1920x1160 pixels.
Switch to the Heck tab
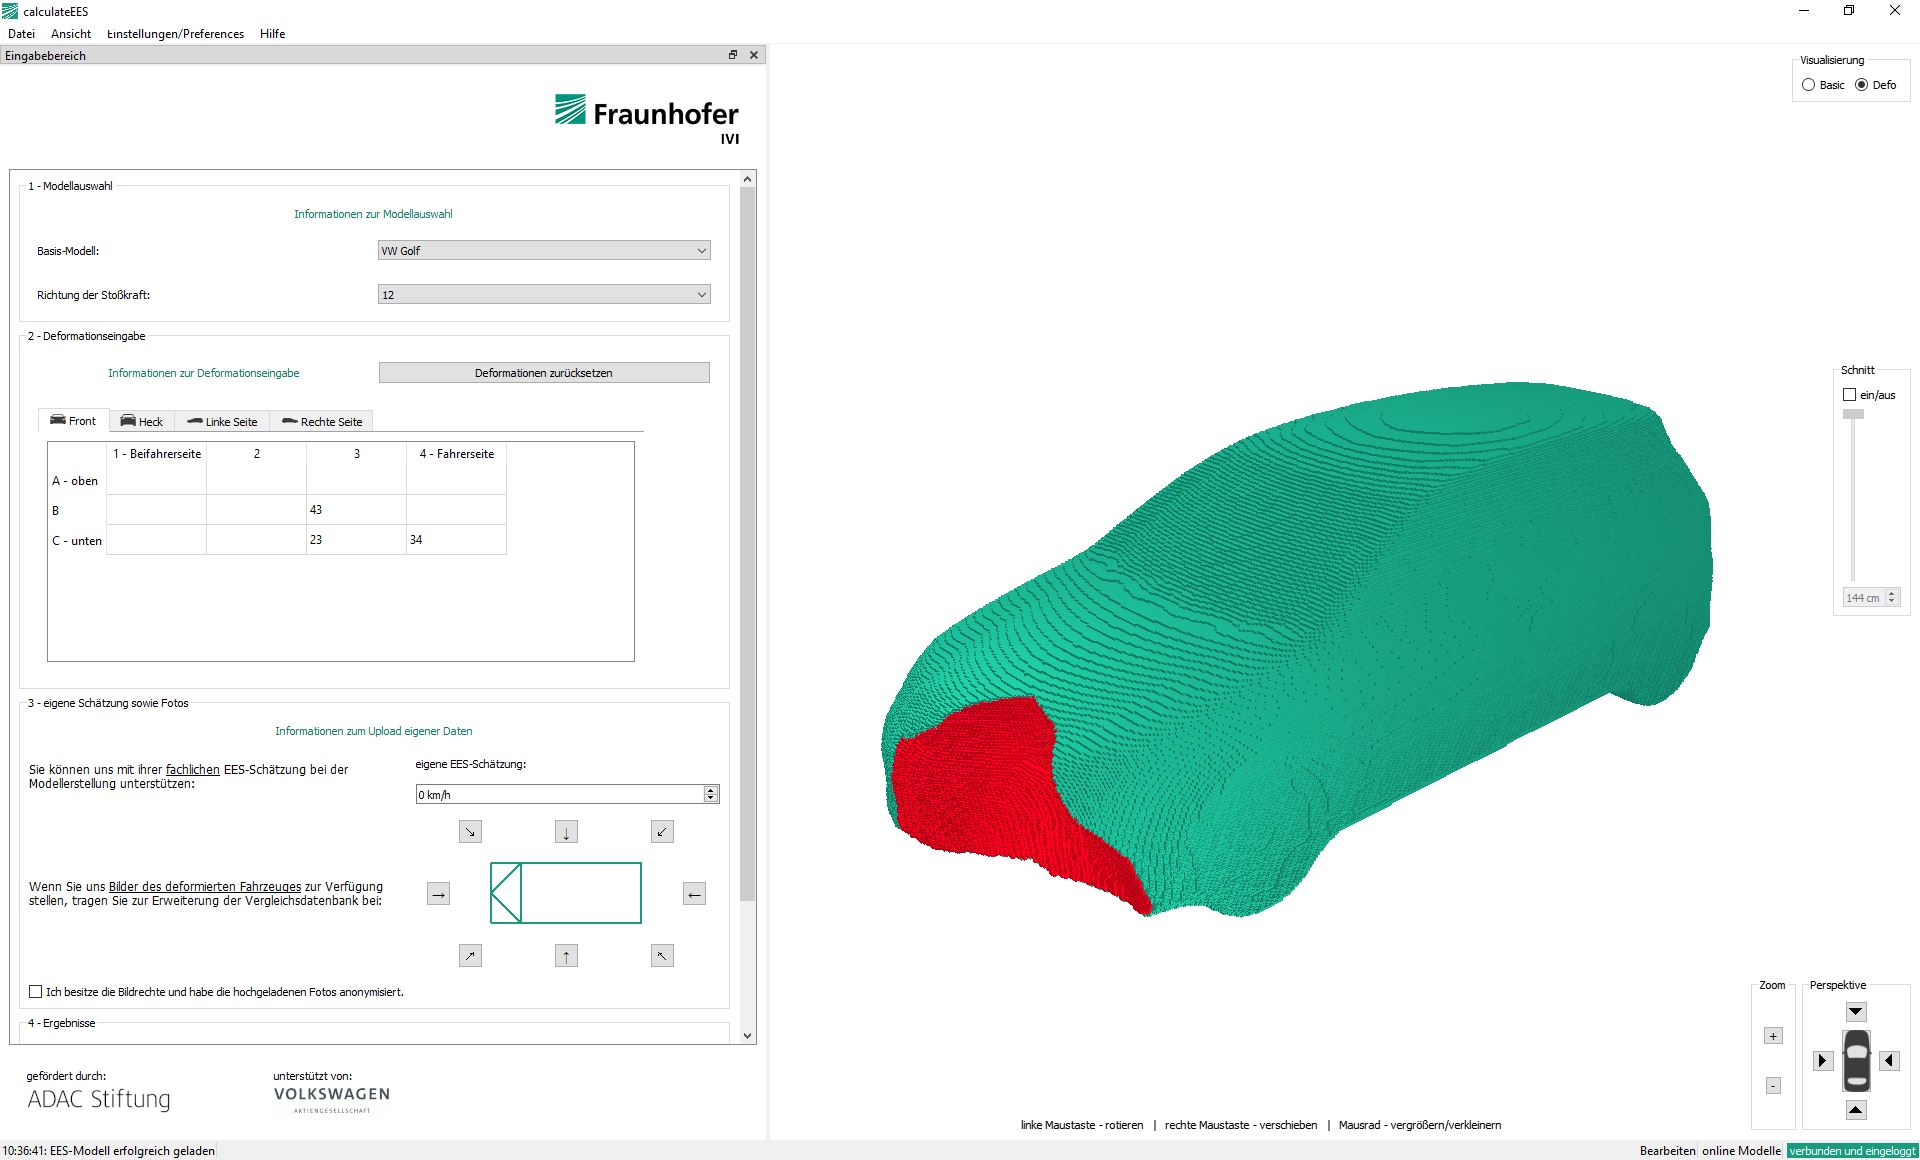coord(141,422)
